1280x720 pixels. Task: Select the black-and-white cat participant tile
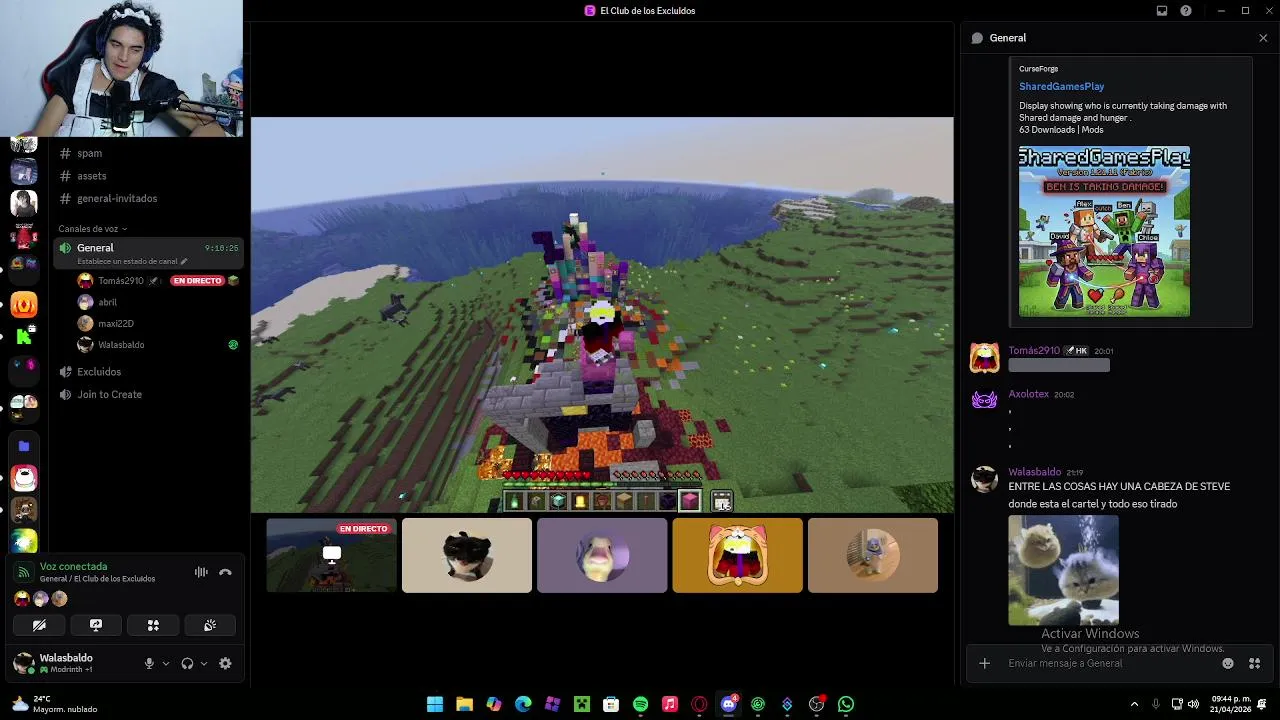click(x=467, y=555)
